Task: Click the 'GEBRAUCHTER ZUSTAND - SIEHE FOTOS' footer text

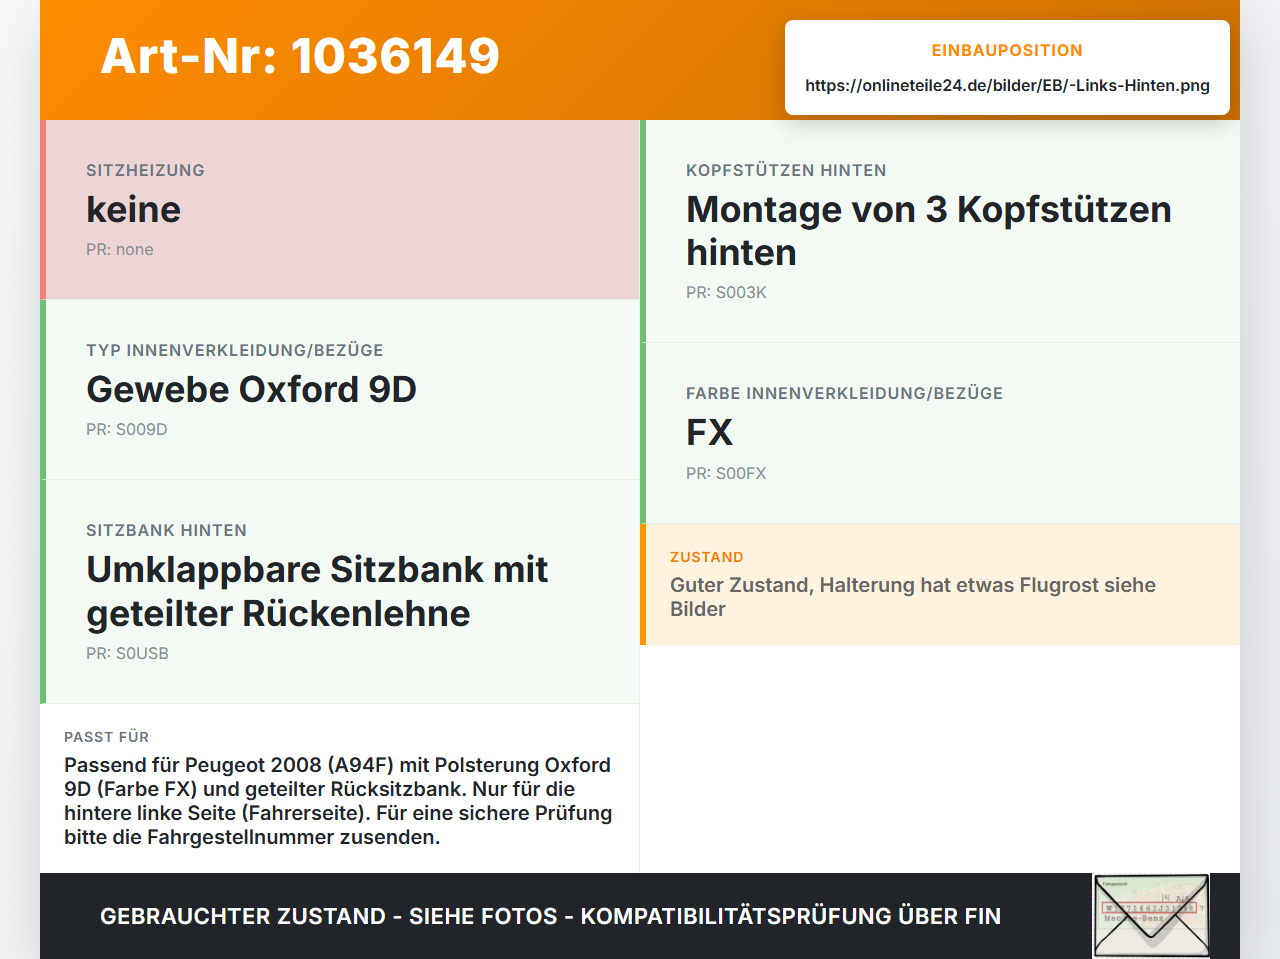Action: pos(550,916)
